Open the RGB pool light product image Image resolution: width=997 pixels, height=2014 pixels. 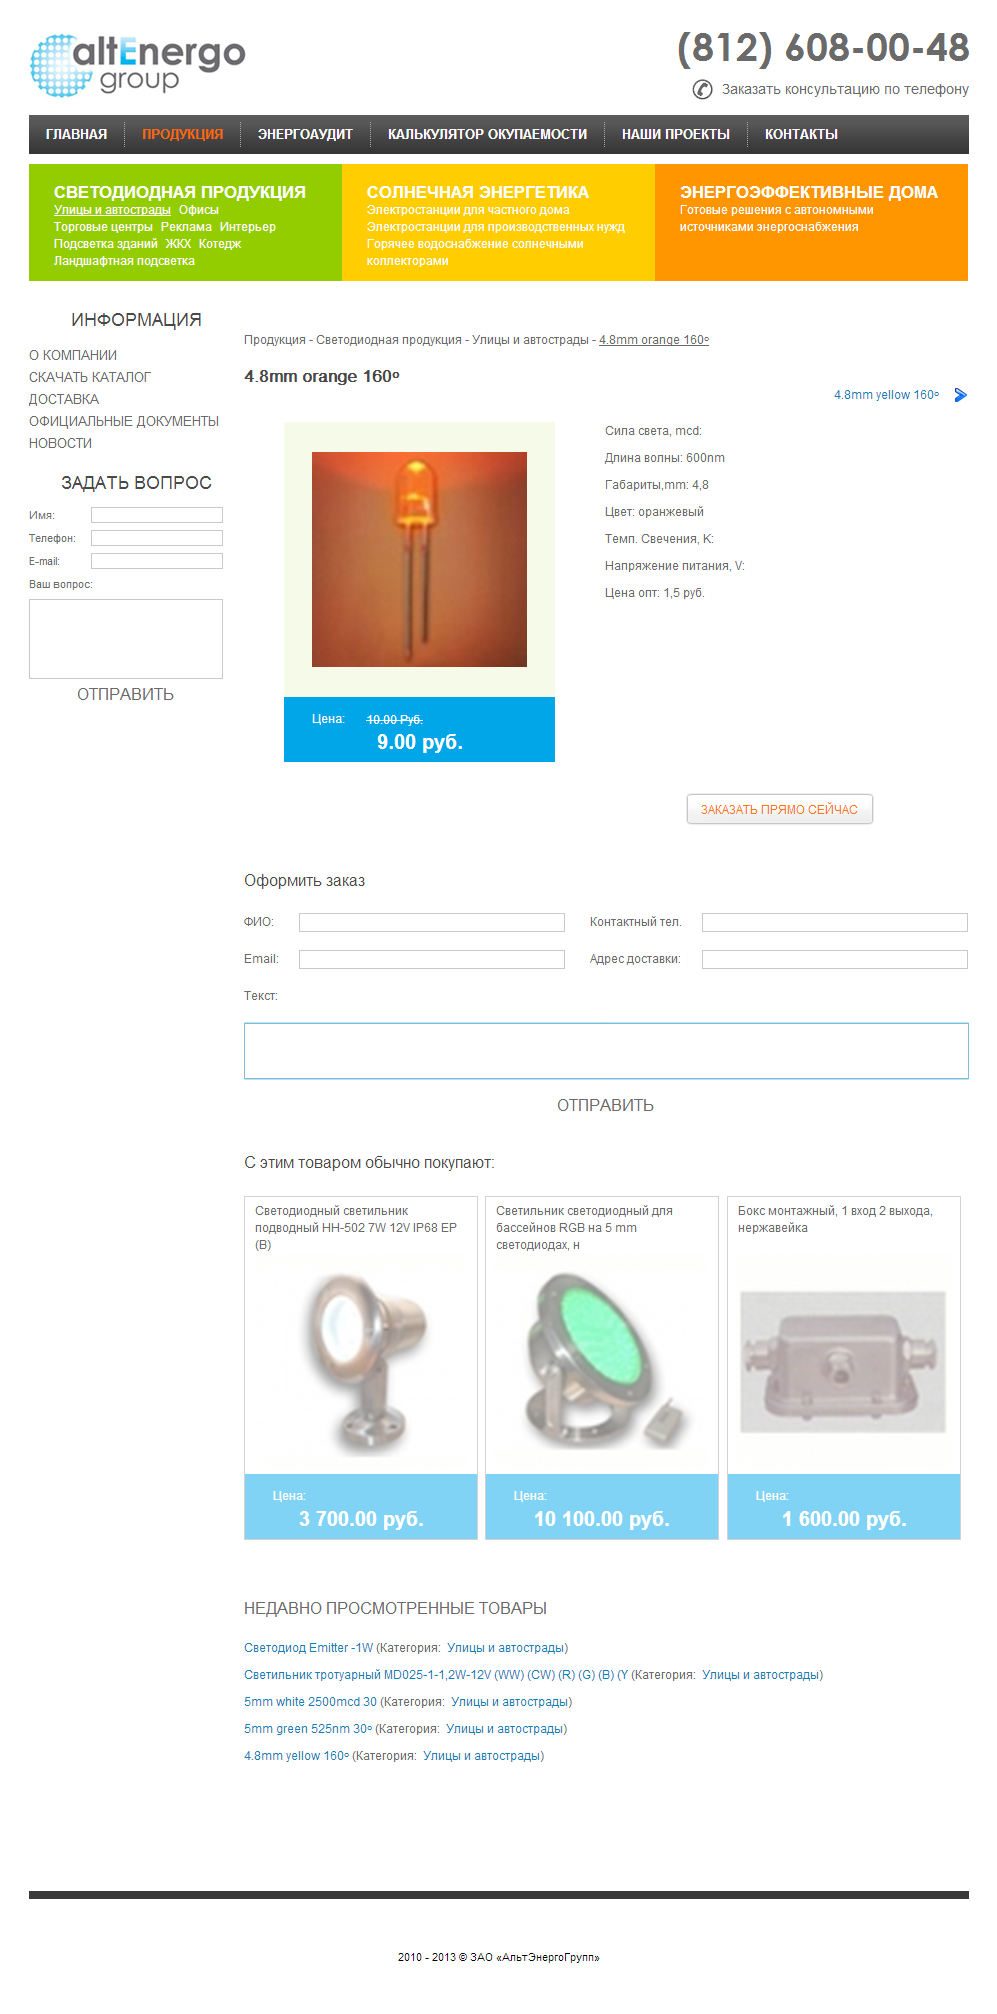(602, 1361)
